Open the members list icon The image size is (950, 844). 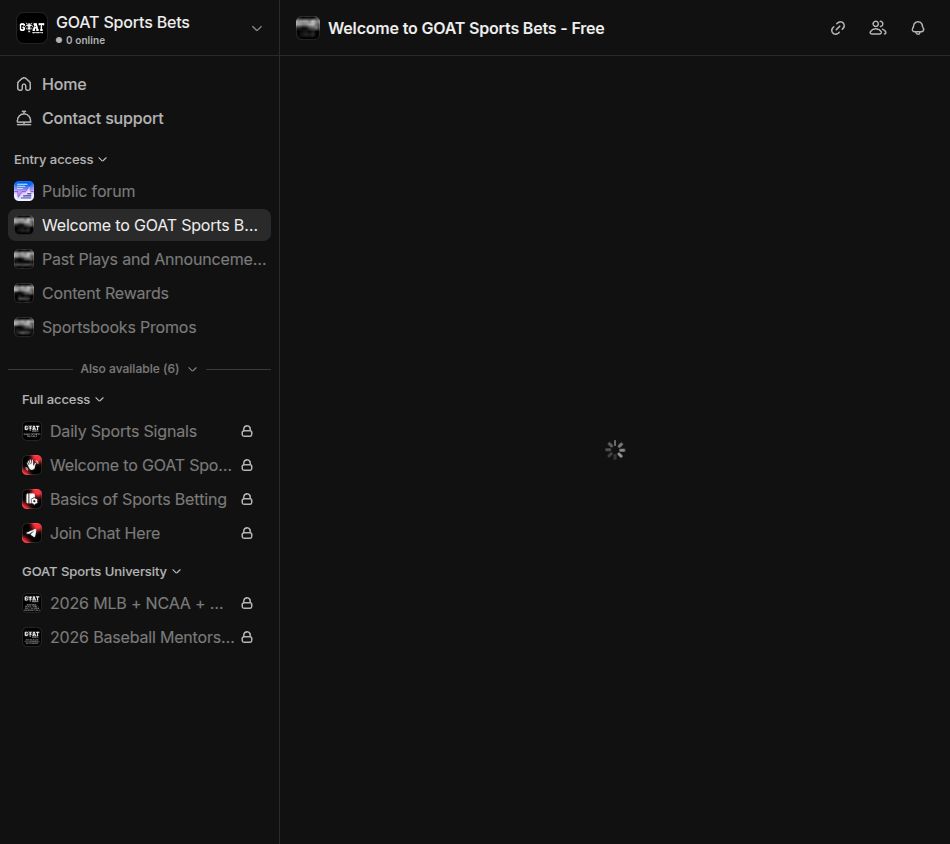click(x=878, y=28)
